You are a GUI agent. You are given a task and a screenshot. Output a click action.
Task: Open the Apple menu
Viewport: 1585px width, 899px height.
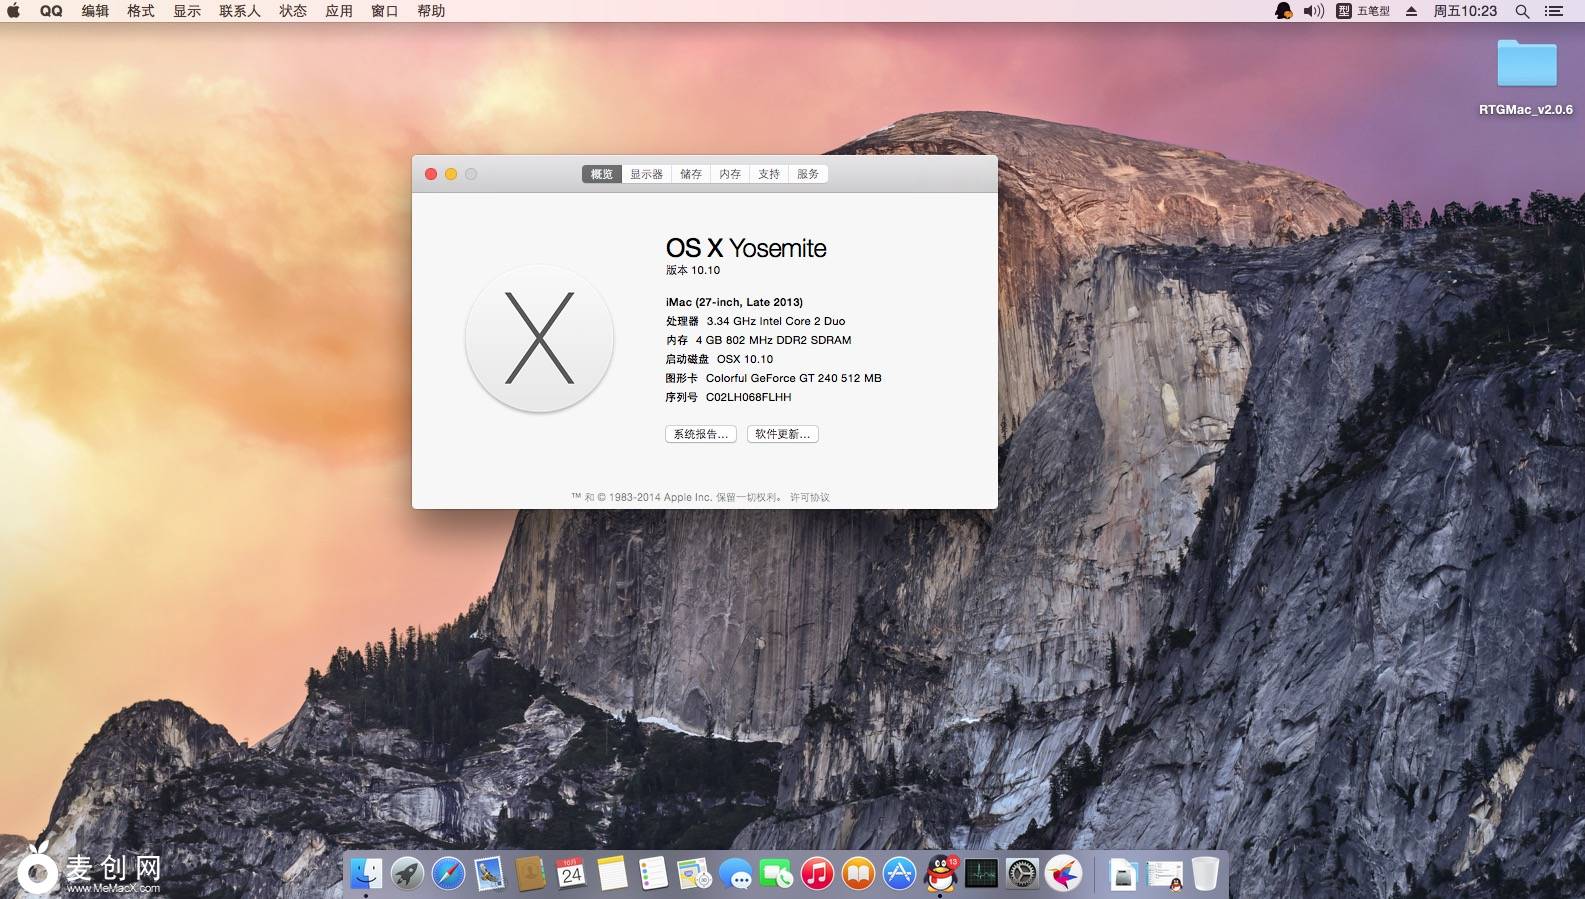point(14,11)
